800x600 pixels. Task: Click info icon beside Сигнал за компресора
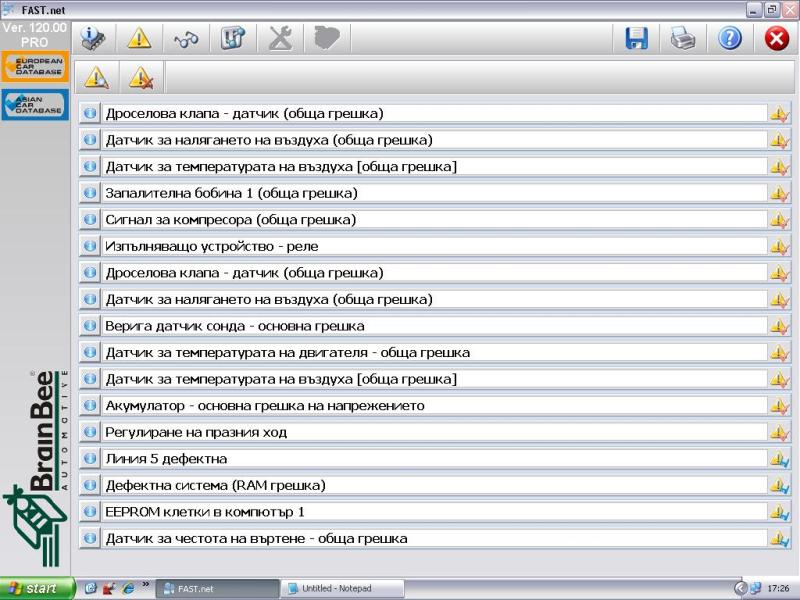88,219
